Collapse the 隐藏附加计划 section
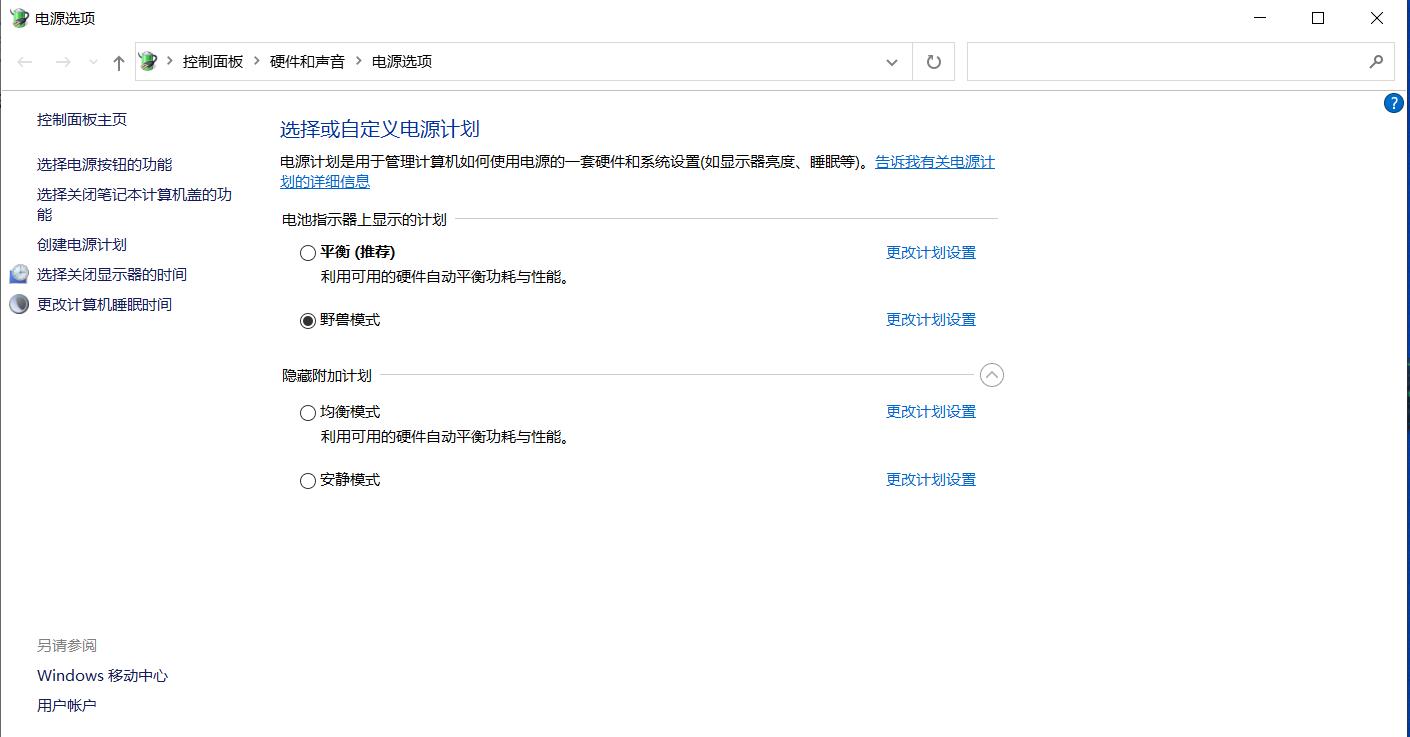This screenshot has width=1410, height=737. click(x=991, y=375)
